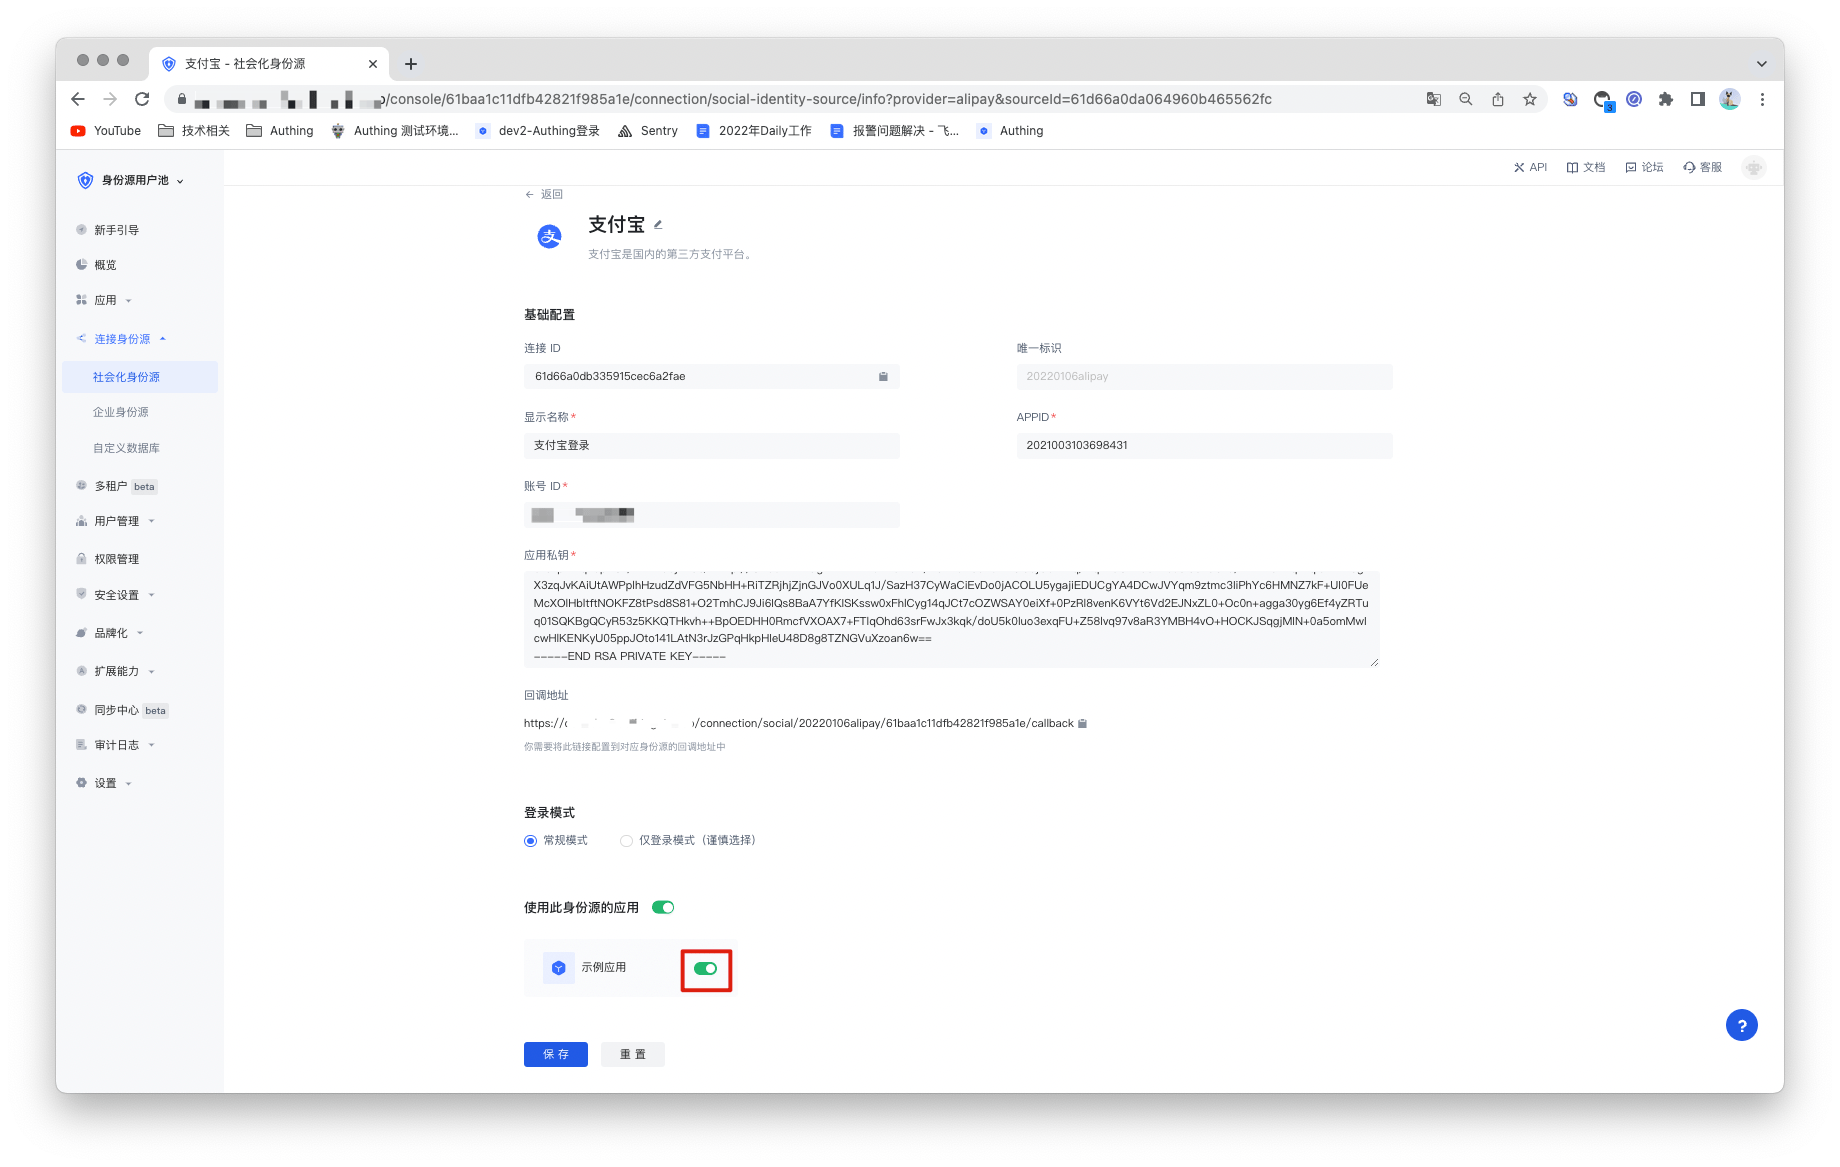Bookmark this page with star icon
Screen dimensions: 1840x1167
point(1529,99)
